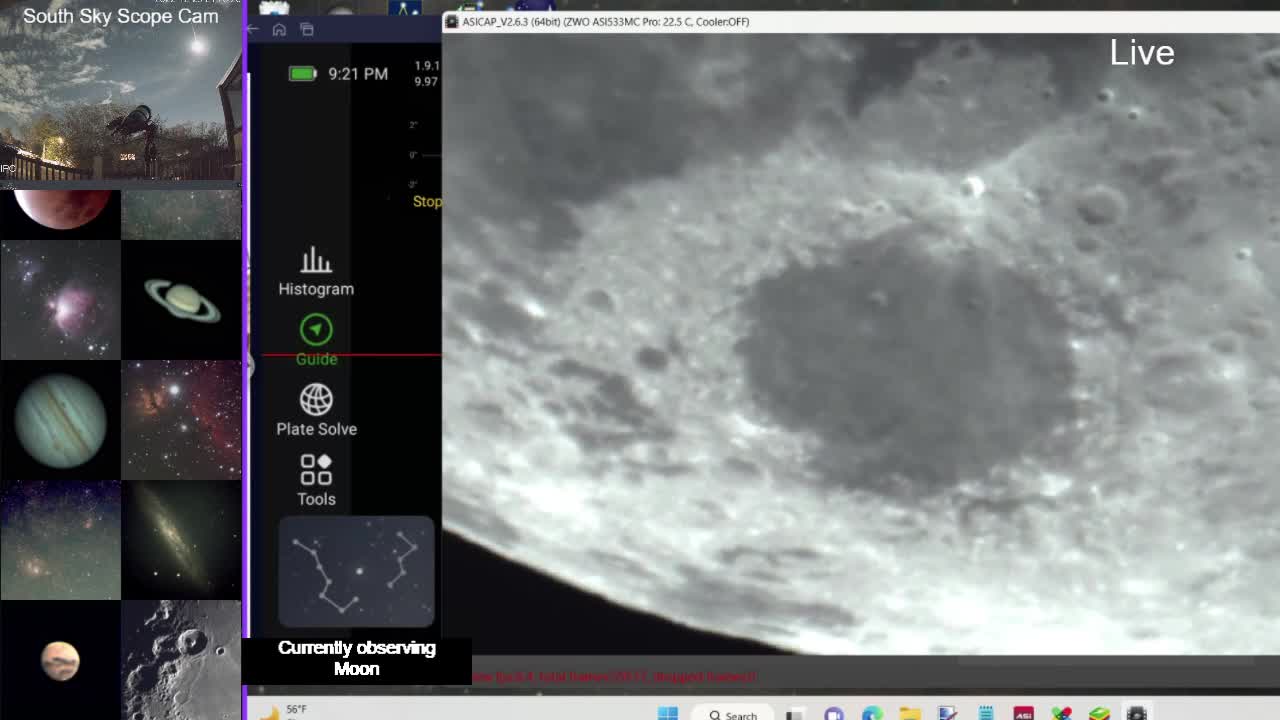Tap the Android back arrow
The height and width of the screenshot is (720, 1280).
click(x=253, y=30)
